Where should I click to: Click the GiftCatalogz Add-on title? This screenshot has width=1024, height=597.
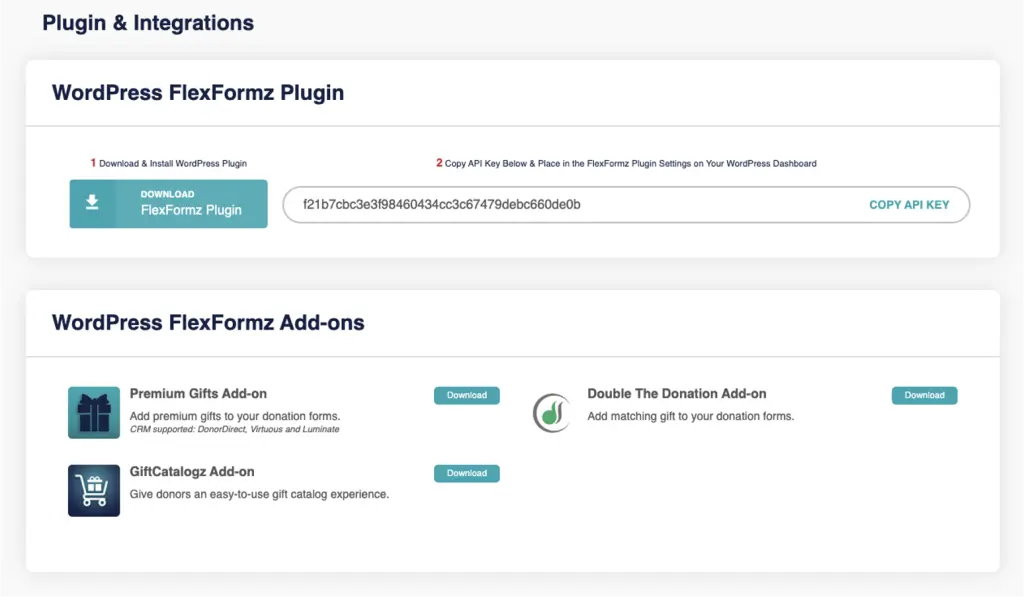192,472
